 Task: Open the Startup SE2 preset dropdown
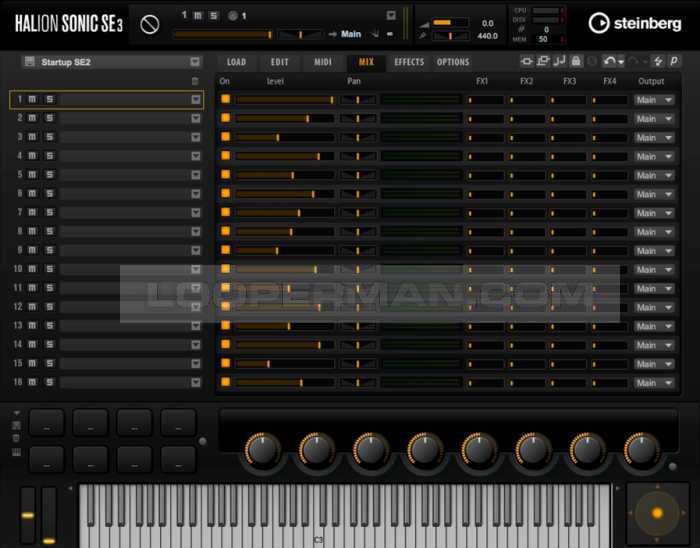tap(195, 62)
